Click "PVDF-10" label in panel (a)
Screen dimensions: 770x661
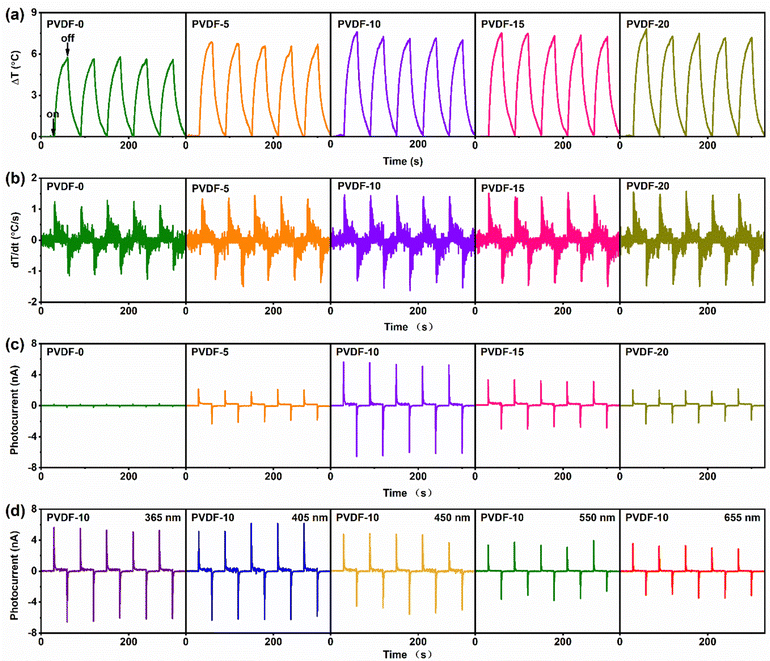[359, 24]
